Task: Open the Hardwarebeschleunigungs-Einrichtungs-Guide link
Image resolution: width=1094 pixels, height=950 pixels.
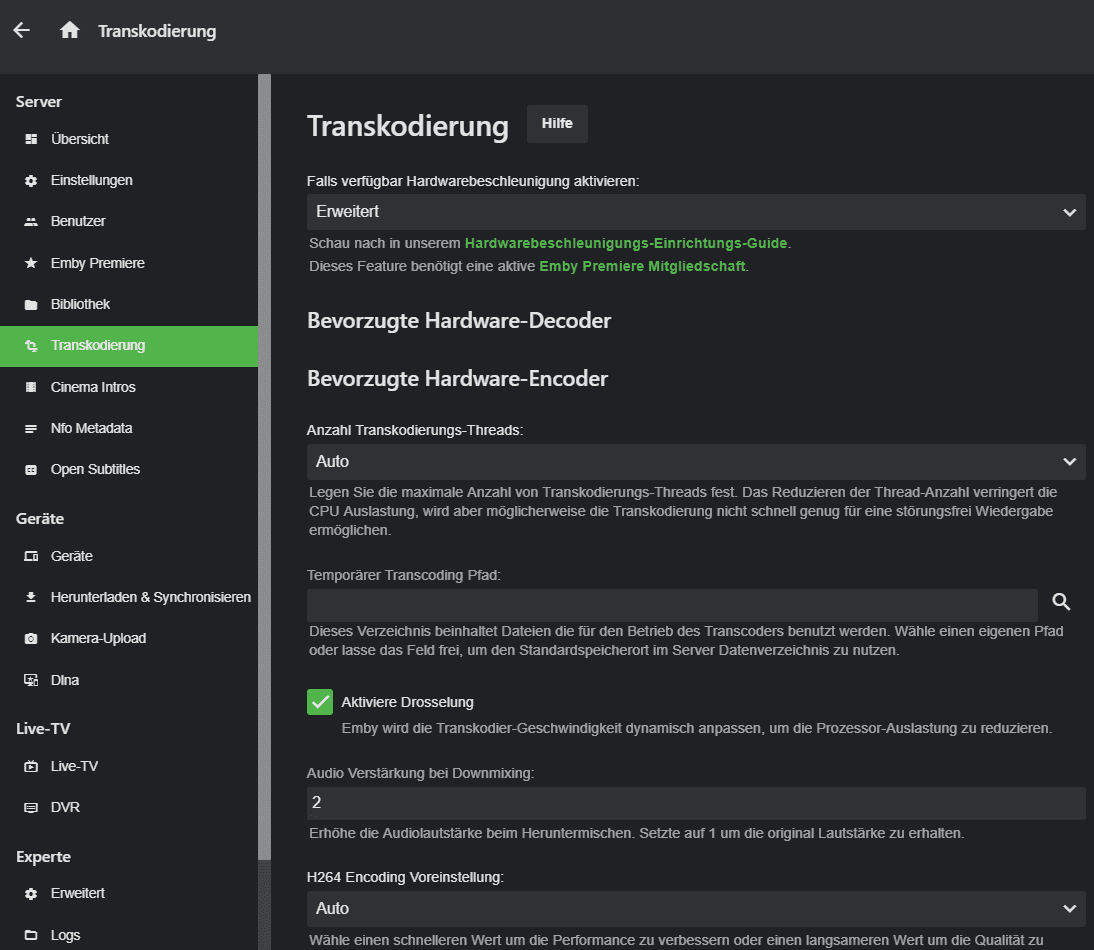Action: 626,243
